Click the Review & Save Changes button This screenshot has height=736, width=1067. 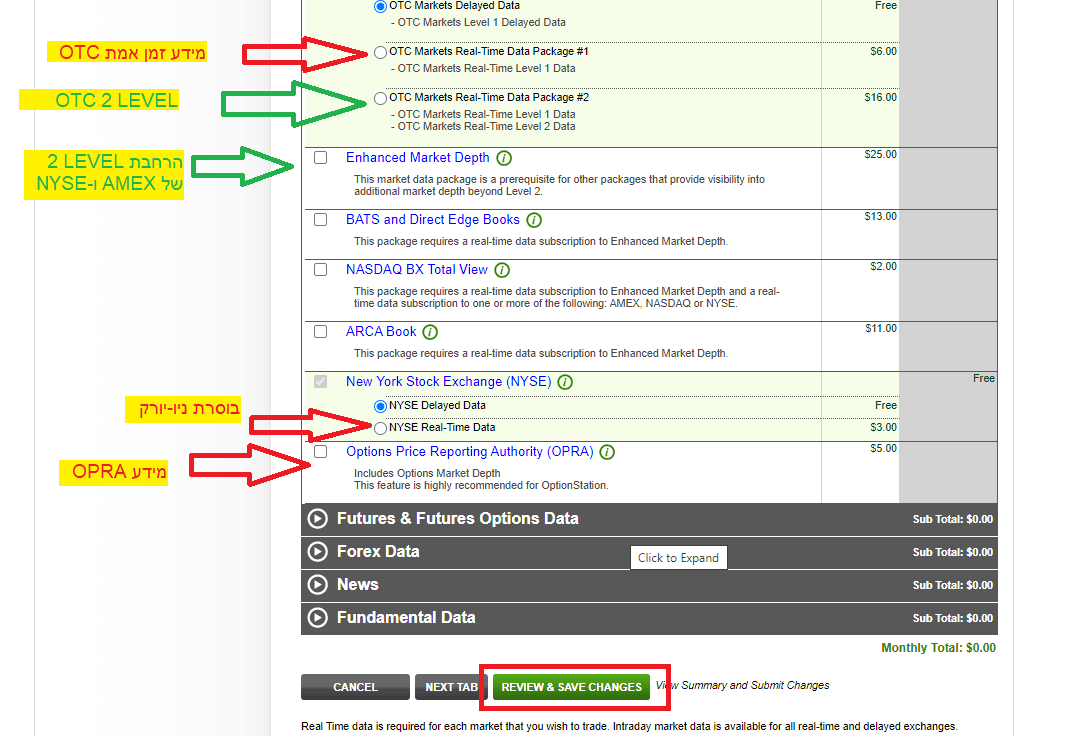pos(571,687)
